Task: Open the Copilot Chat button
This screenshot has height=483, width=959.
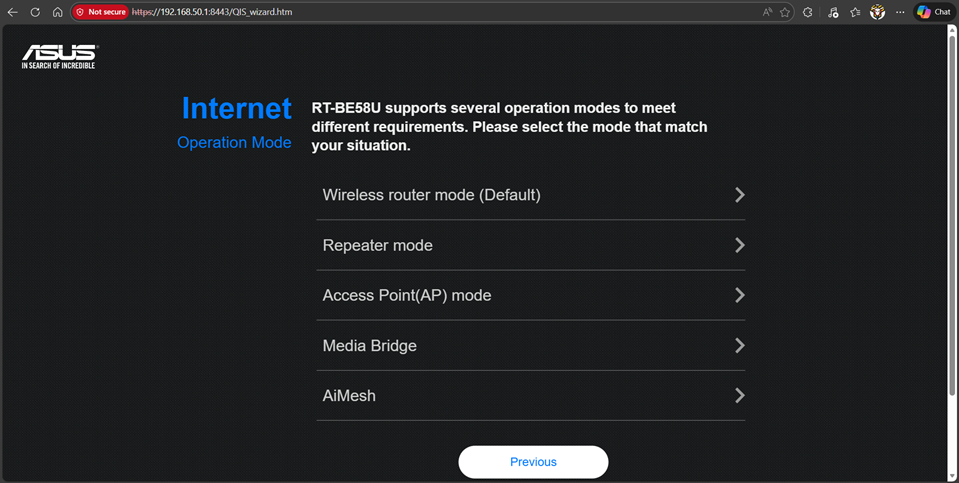Action: (x=934, y=12)
